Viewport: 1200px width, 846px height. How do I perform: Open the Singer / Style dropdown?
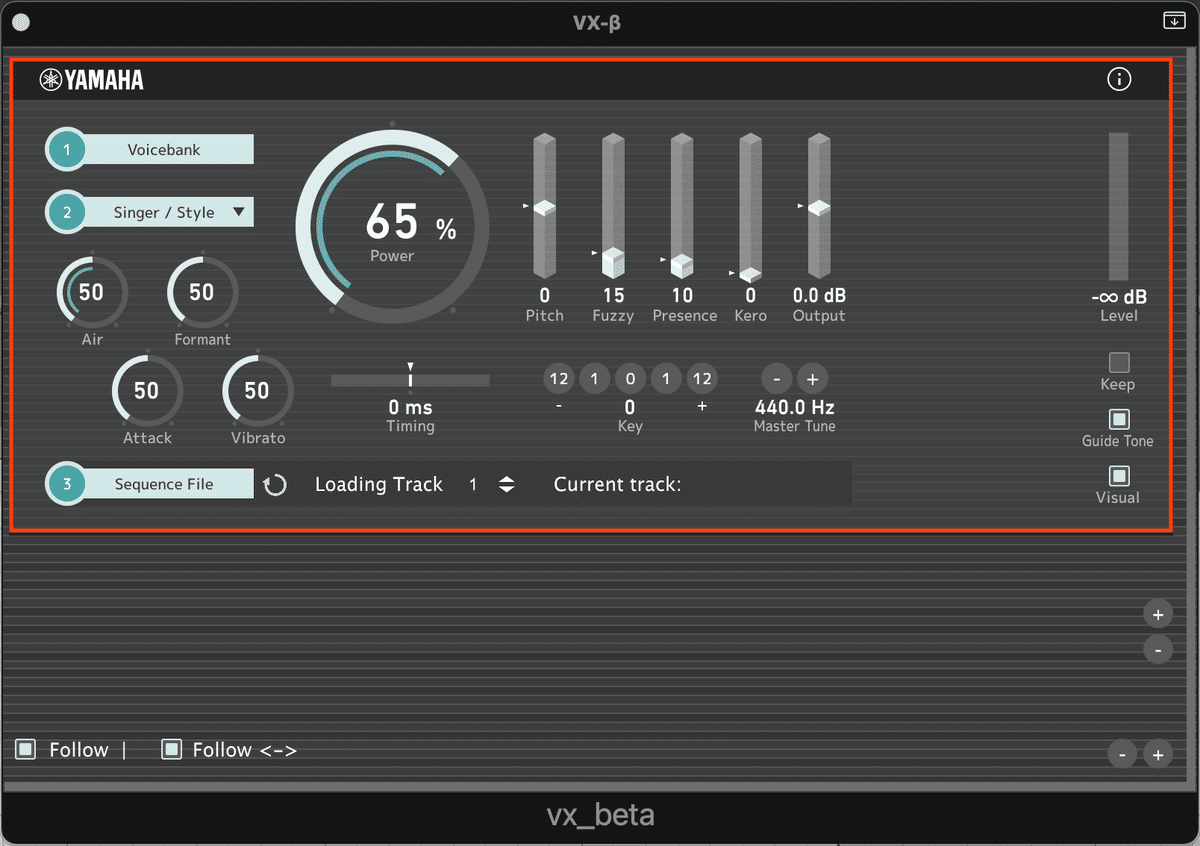pyautogui.click(x=150, y=212)
